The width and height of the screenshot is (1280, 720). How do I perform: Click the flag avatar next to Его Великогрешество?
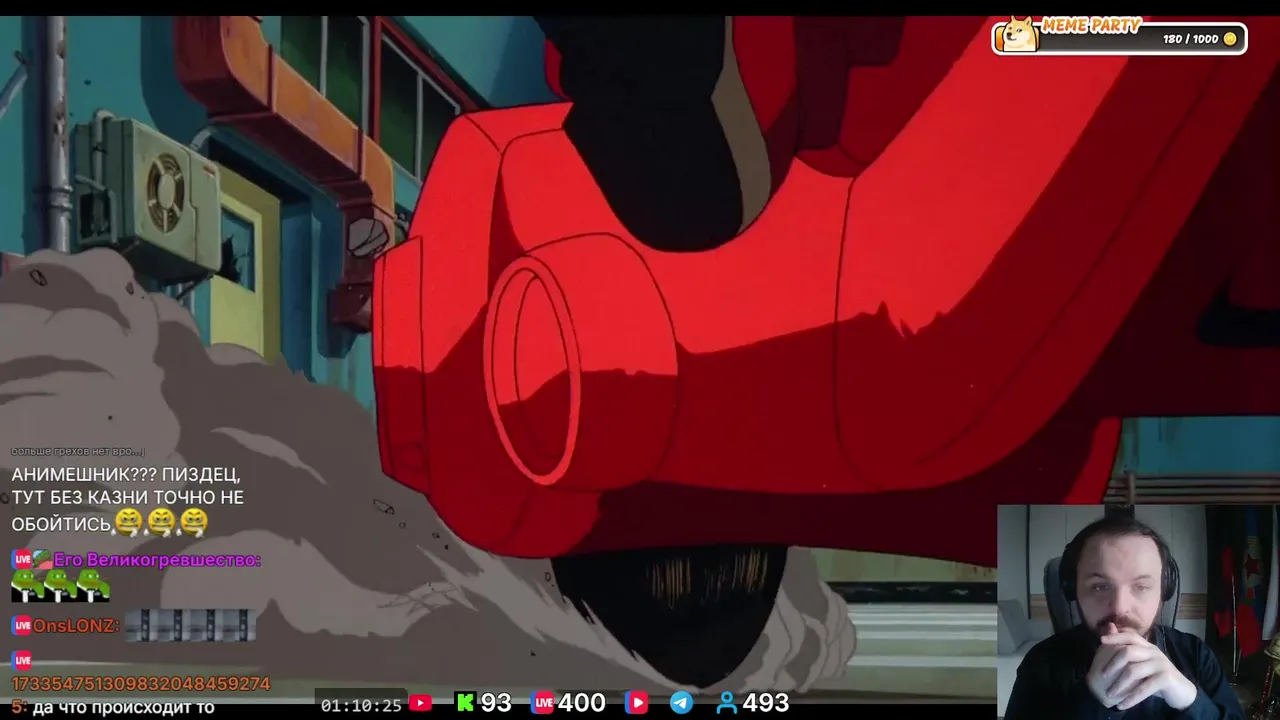(42, 559)
